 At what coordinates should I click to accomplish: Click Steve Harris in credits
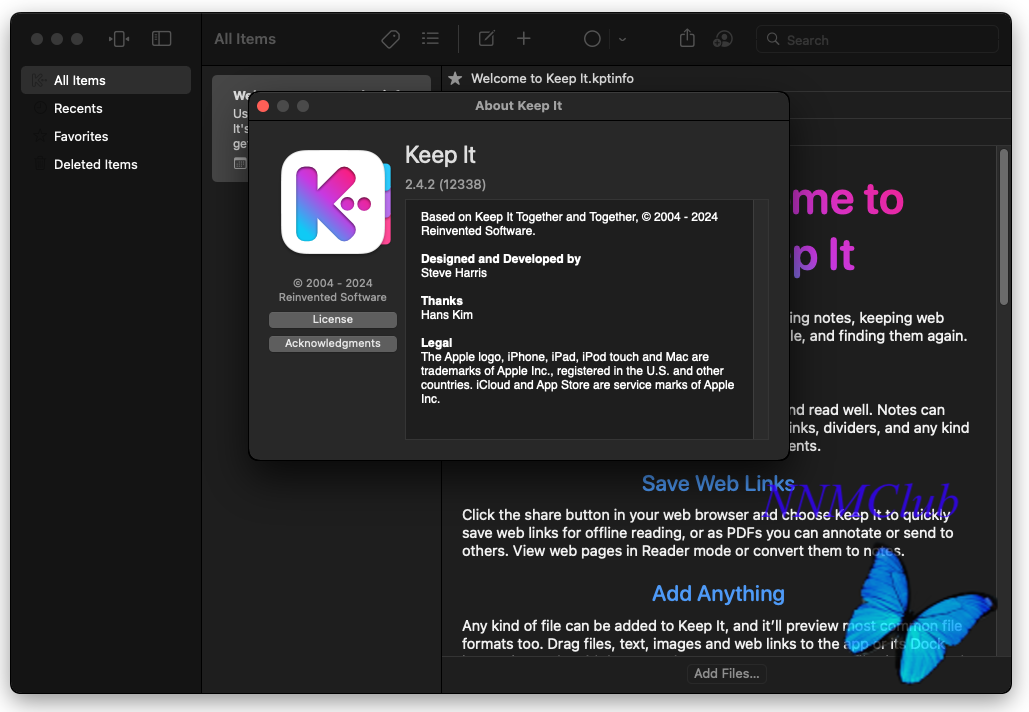[454, 273]
